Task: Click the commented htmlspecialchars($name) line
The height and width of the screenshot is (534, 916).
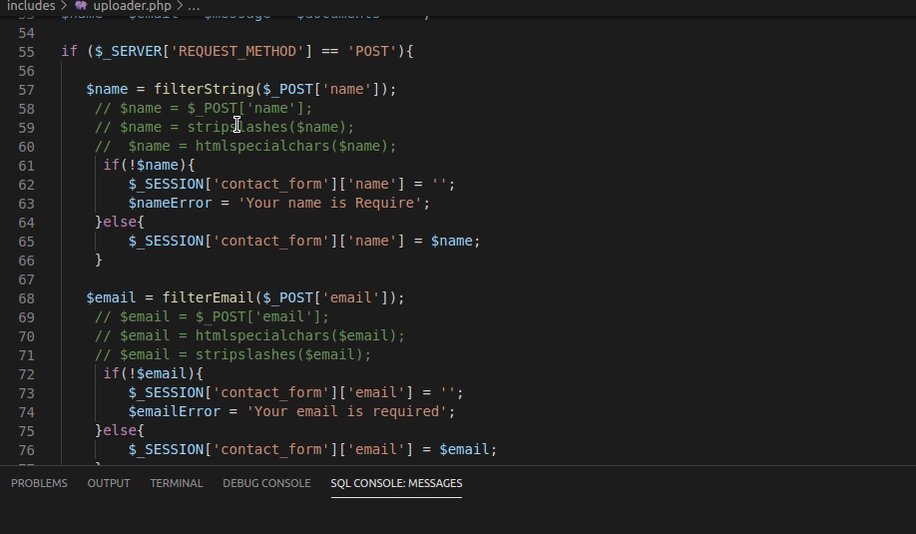Action: [245, 146]
